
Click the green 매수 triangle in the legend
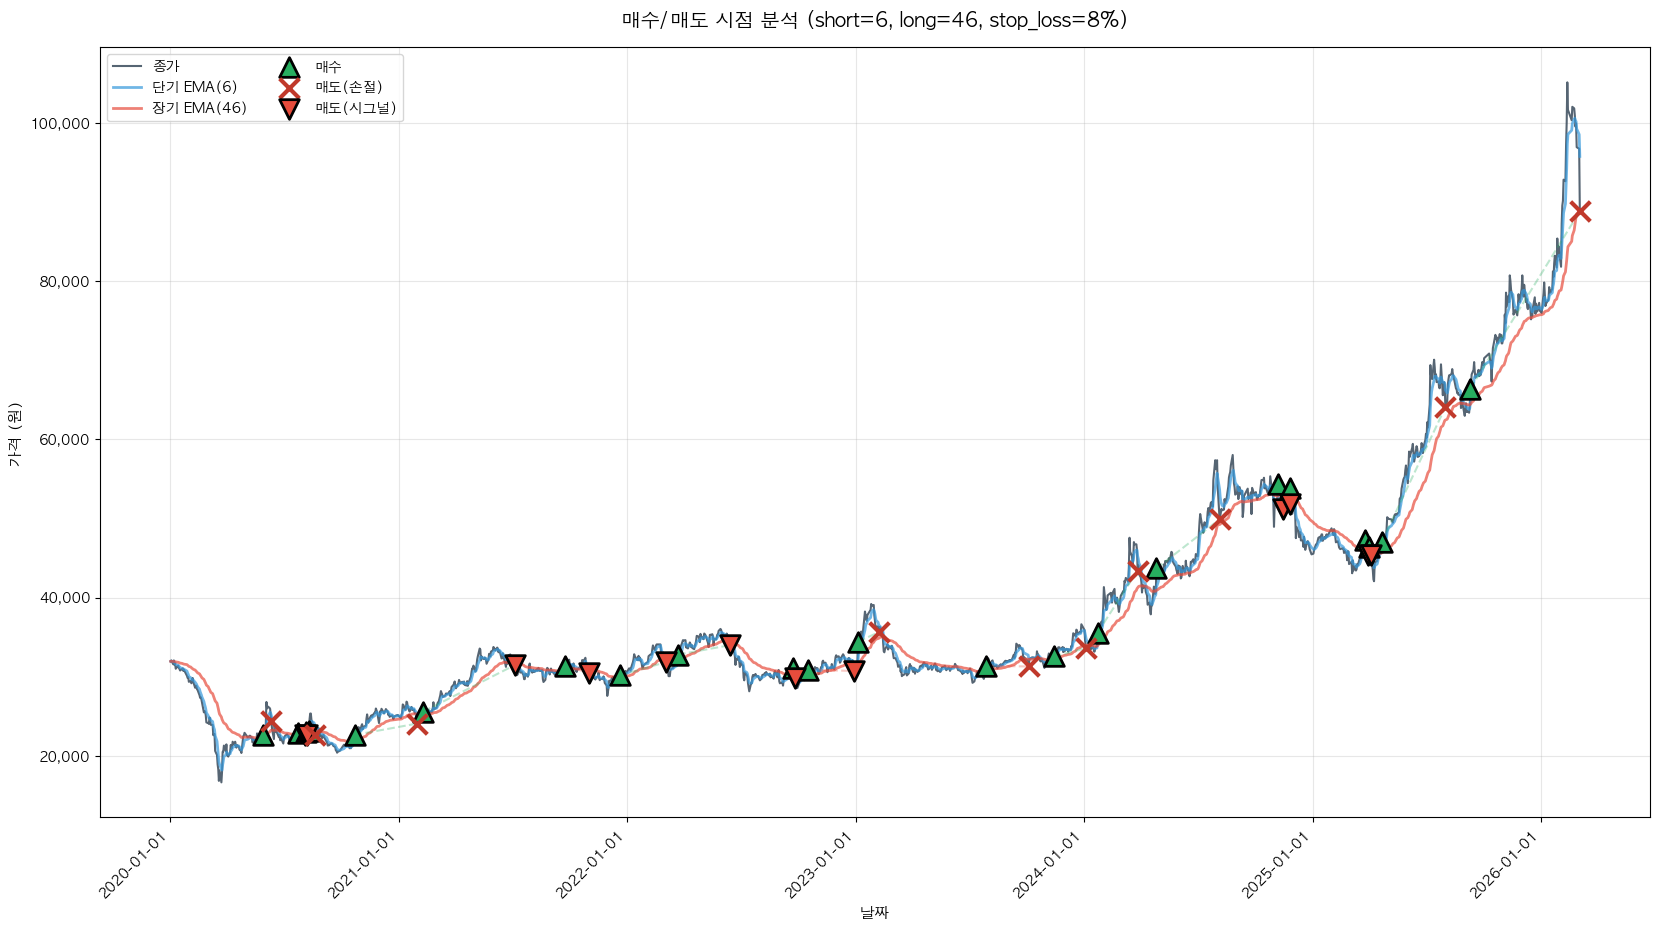click(289, 67)
